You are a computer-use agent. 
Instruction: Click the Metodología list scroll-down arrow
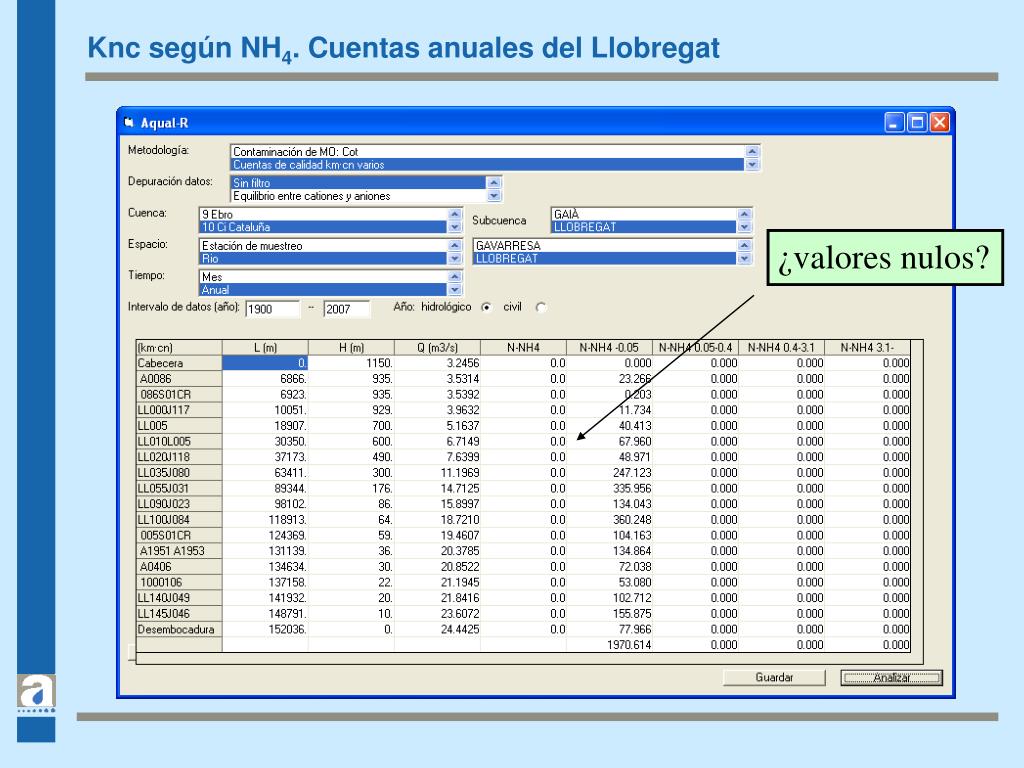click(x=752, y=165)
